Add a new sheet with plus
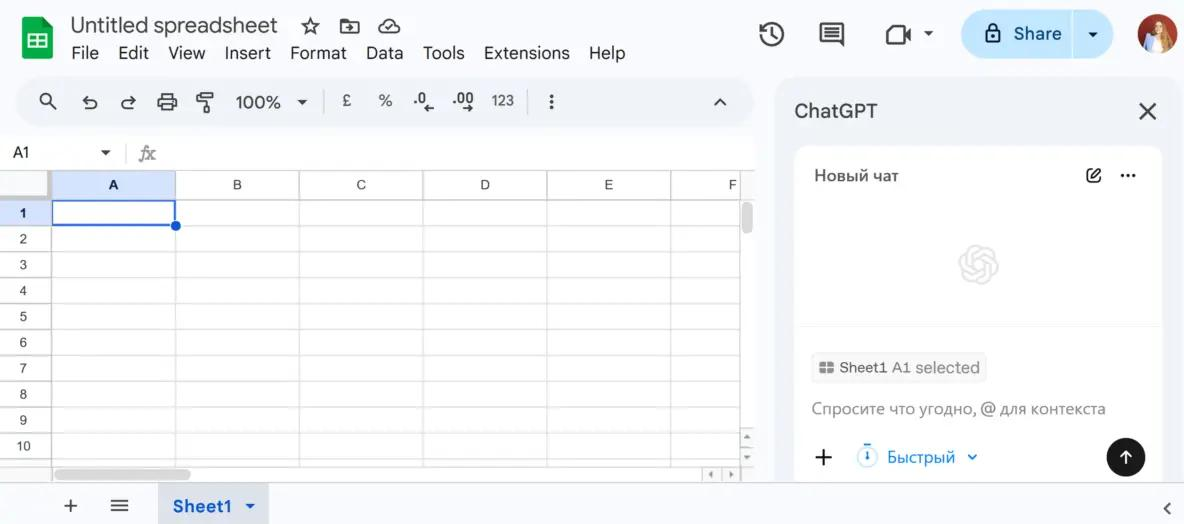 click(x=70, y=506)
